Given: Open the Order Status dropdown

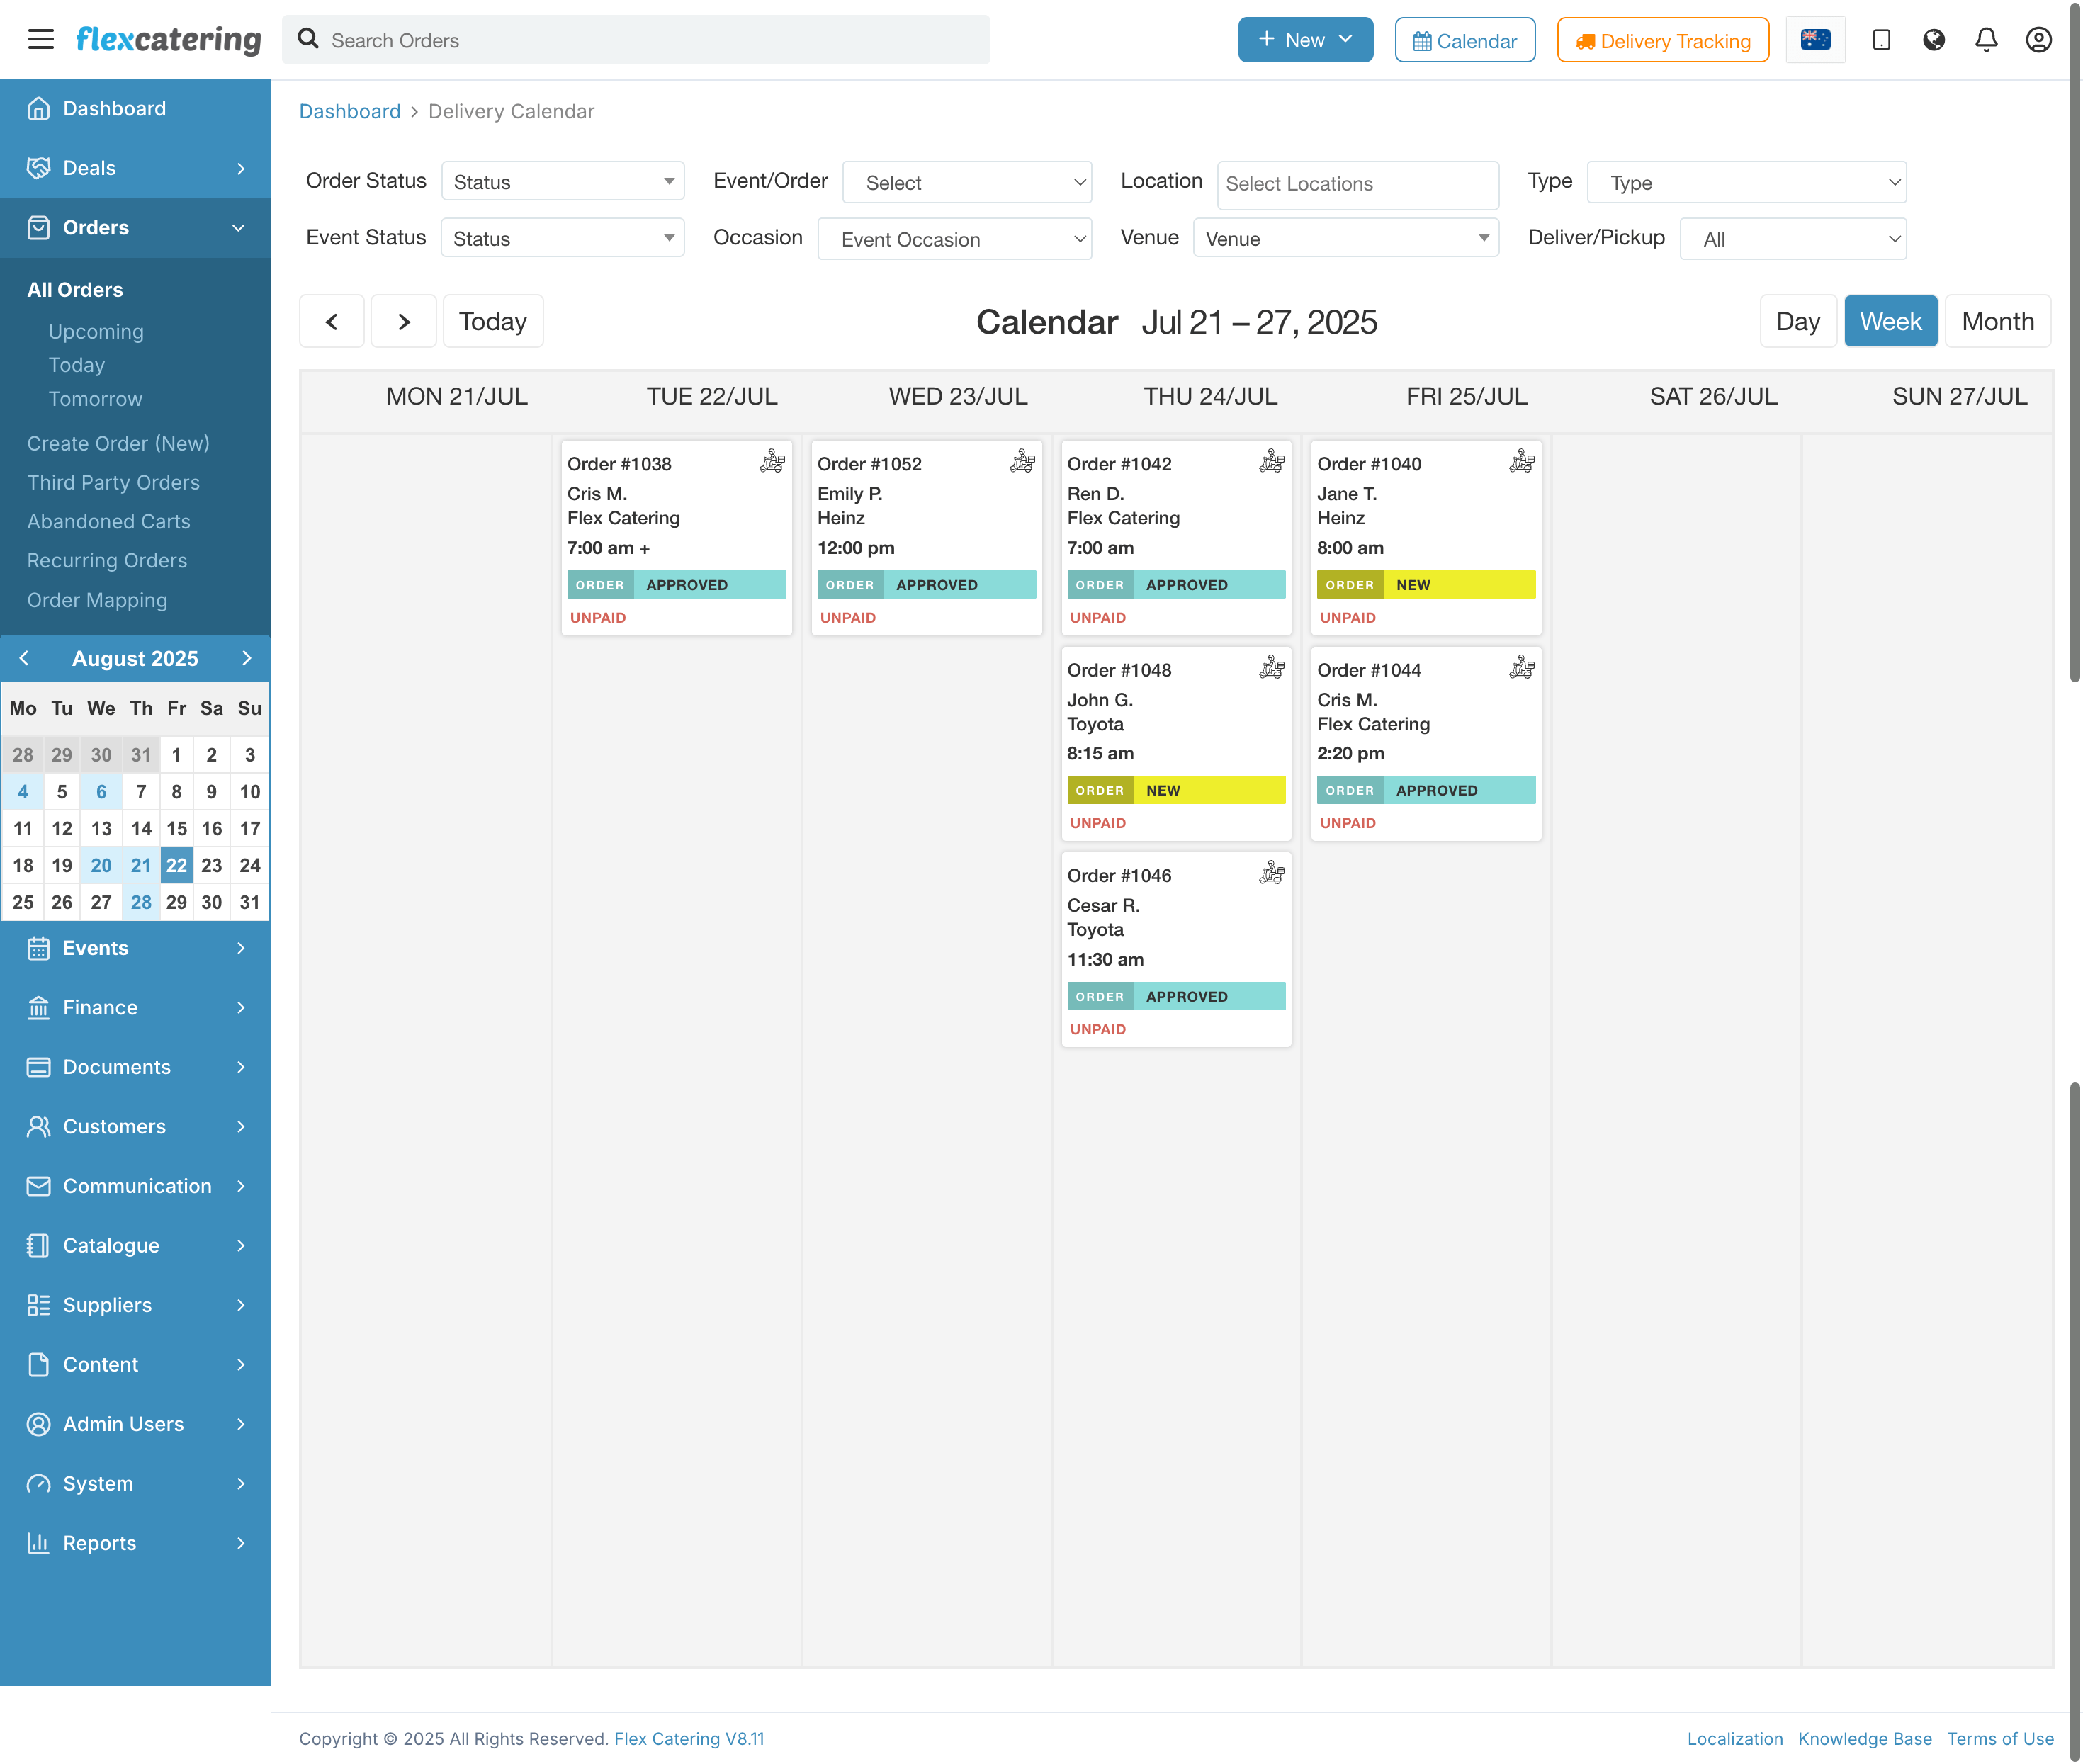Looking at the screenshot, I should [562, 181].
